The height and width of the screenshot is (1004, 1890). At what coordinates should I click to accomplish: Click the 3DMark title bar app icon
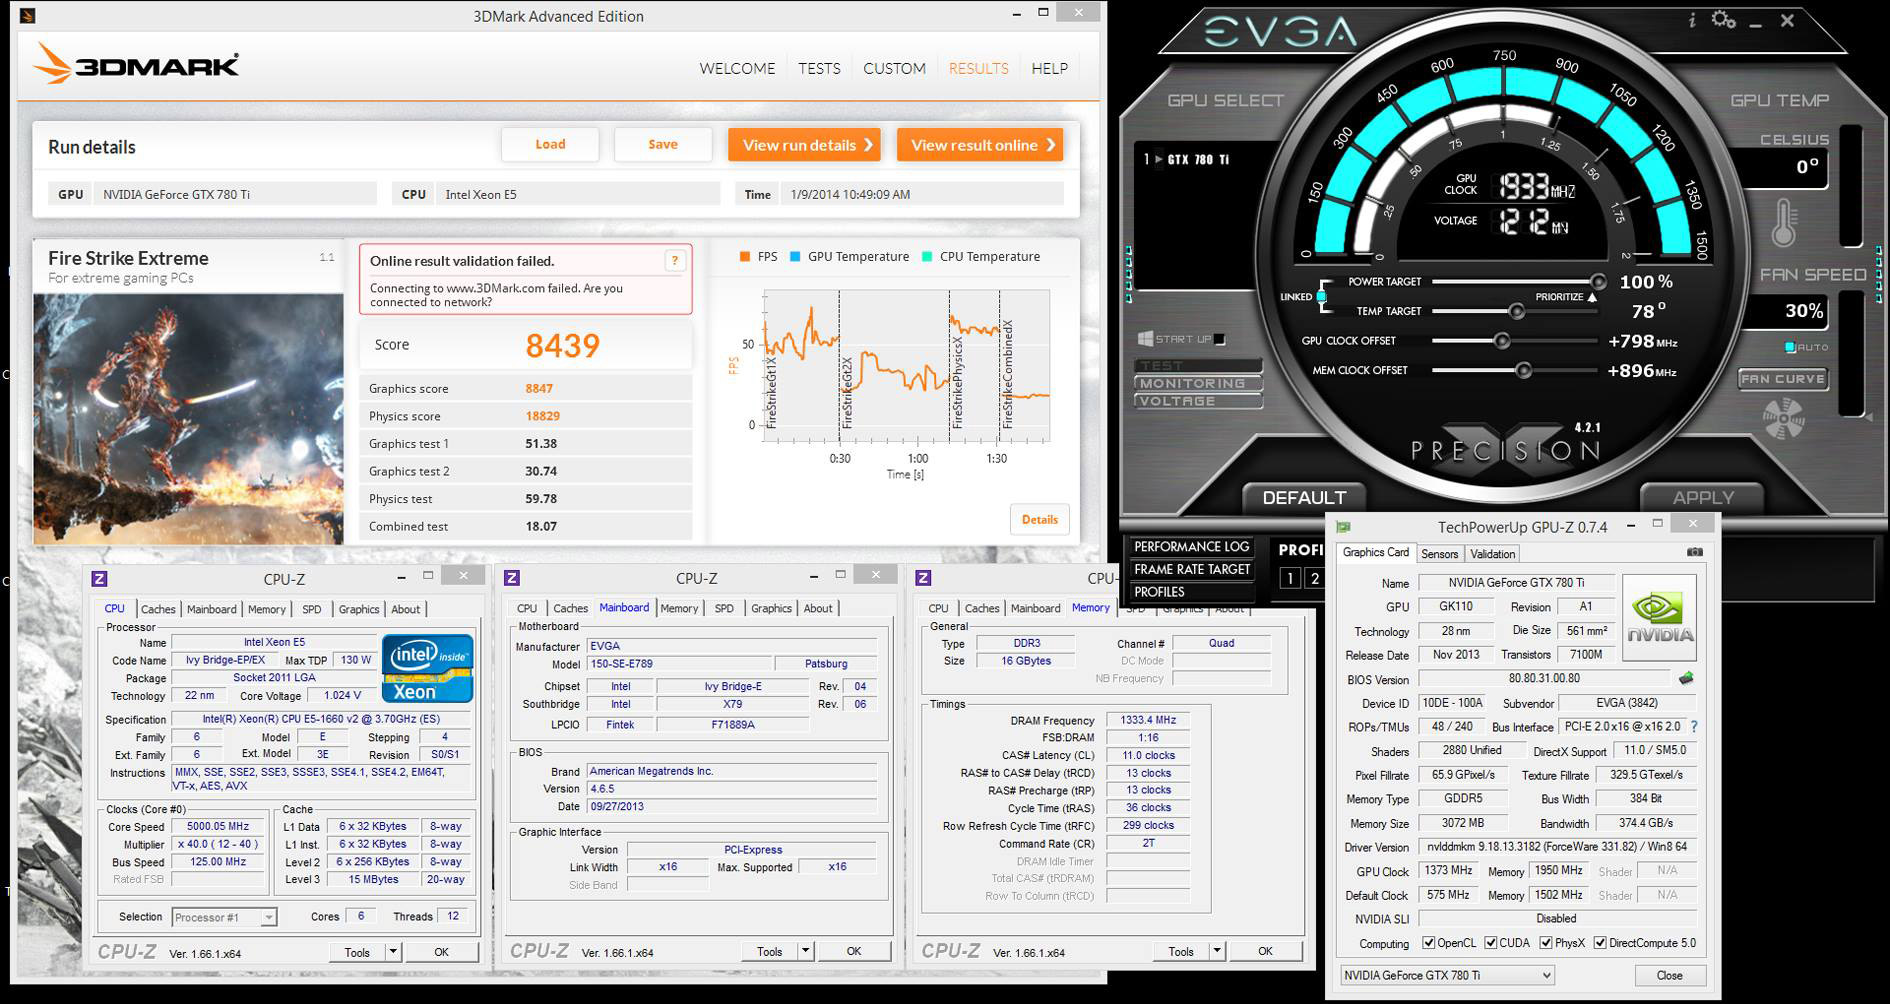(28, 16)
